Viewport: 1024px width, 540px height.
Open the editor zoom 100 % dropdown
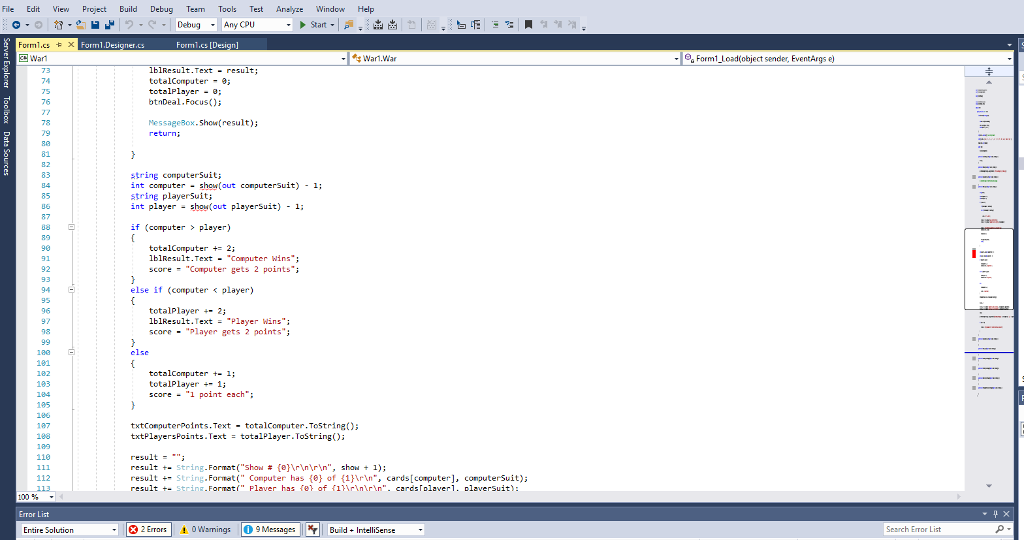click(x=36, y=497)
